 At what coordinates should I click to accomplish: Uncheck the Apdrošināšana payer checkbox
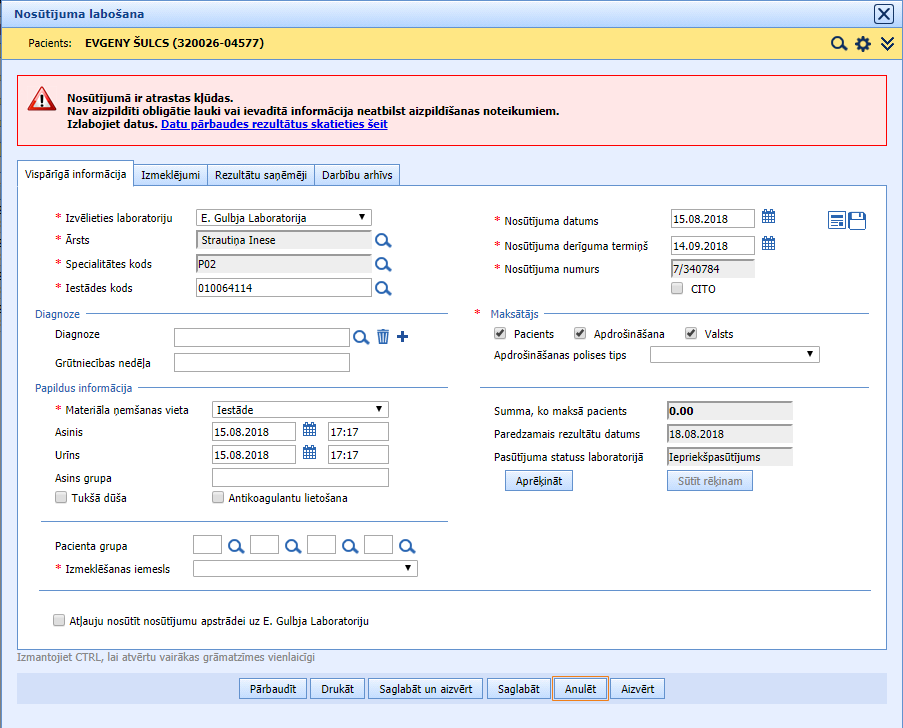point(580,334)
